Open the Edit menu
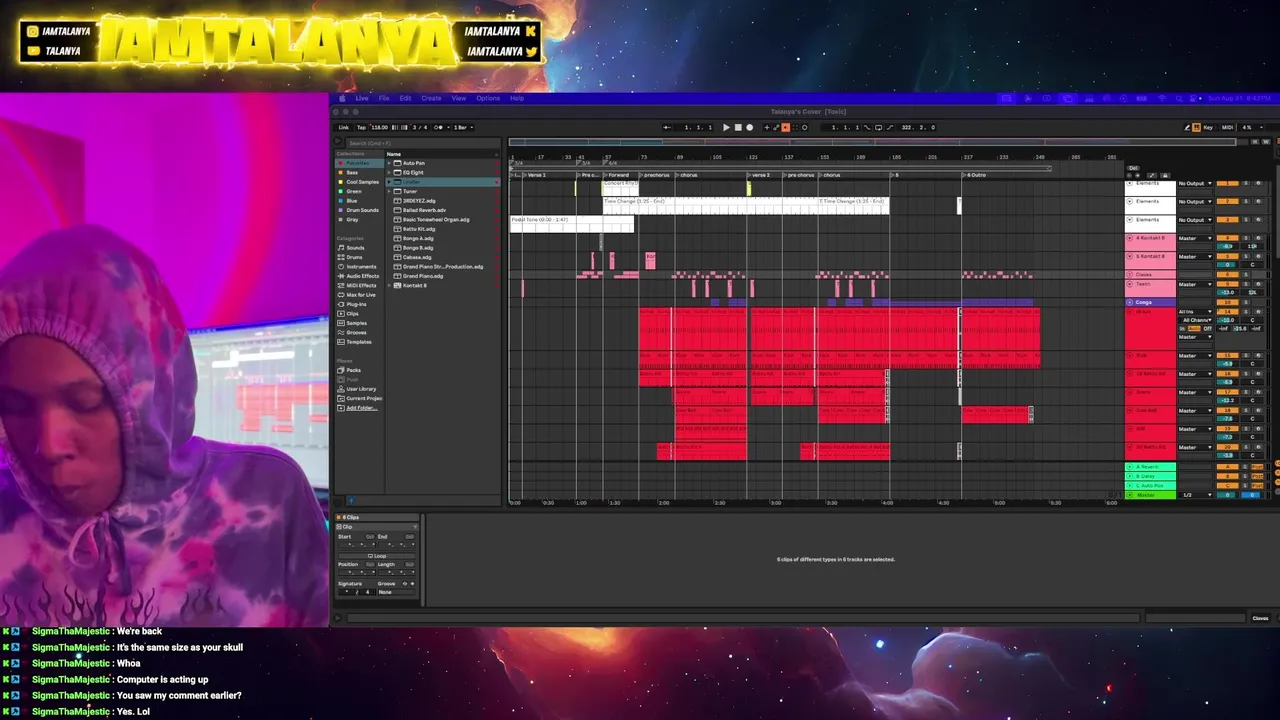 [405, 98]
